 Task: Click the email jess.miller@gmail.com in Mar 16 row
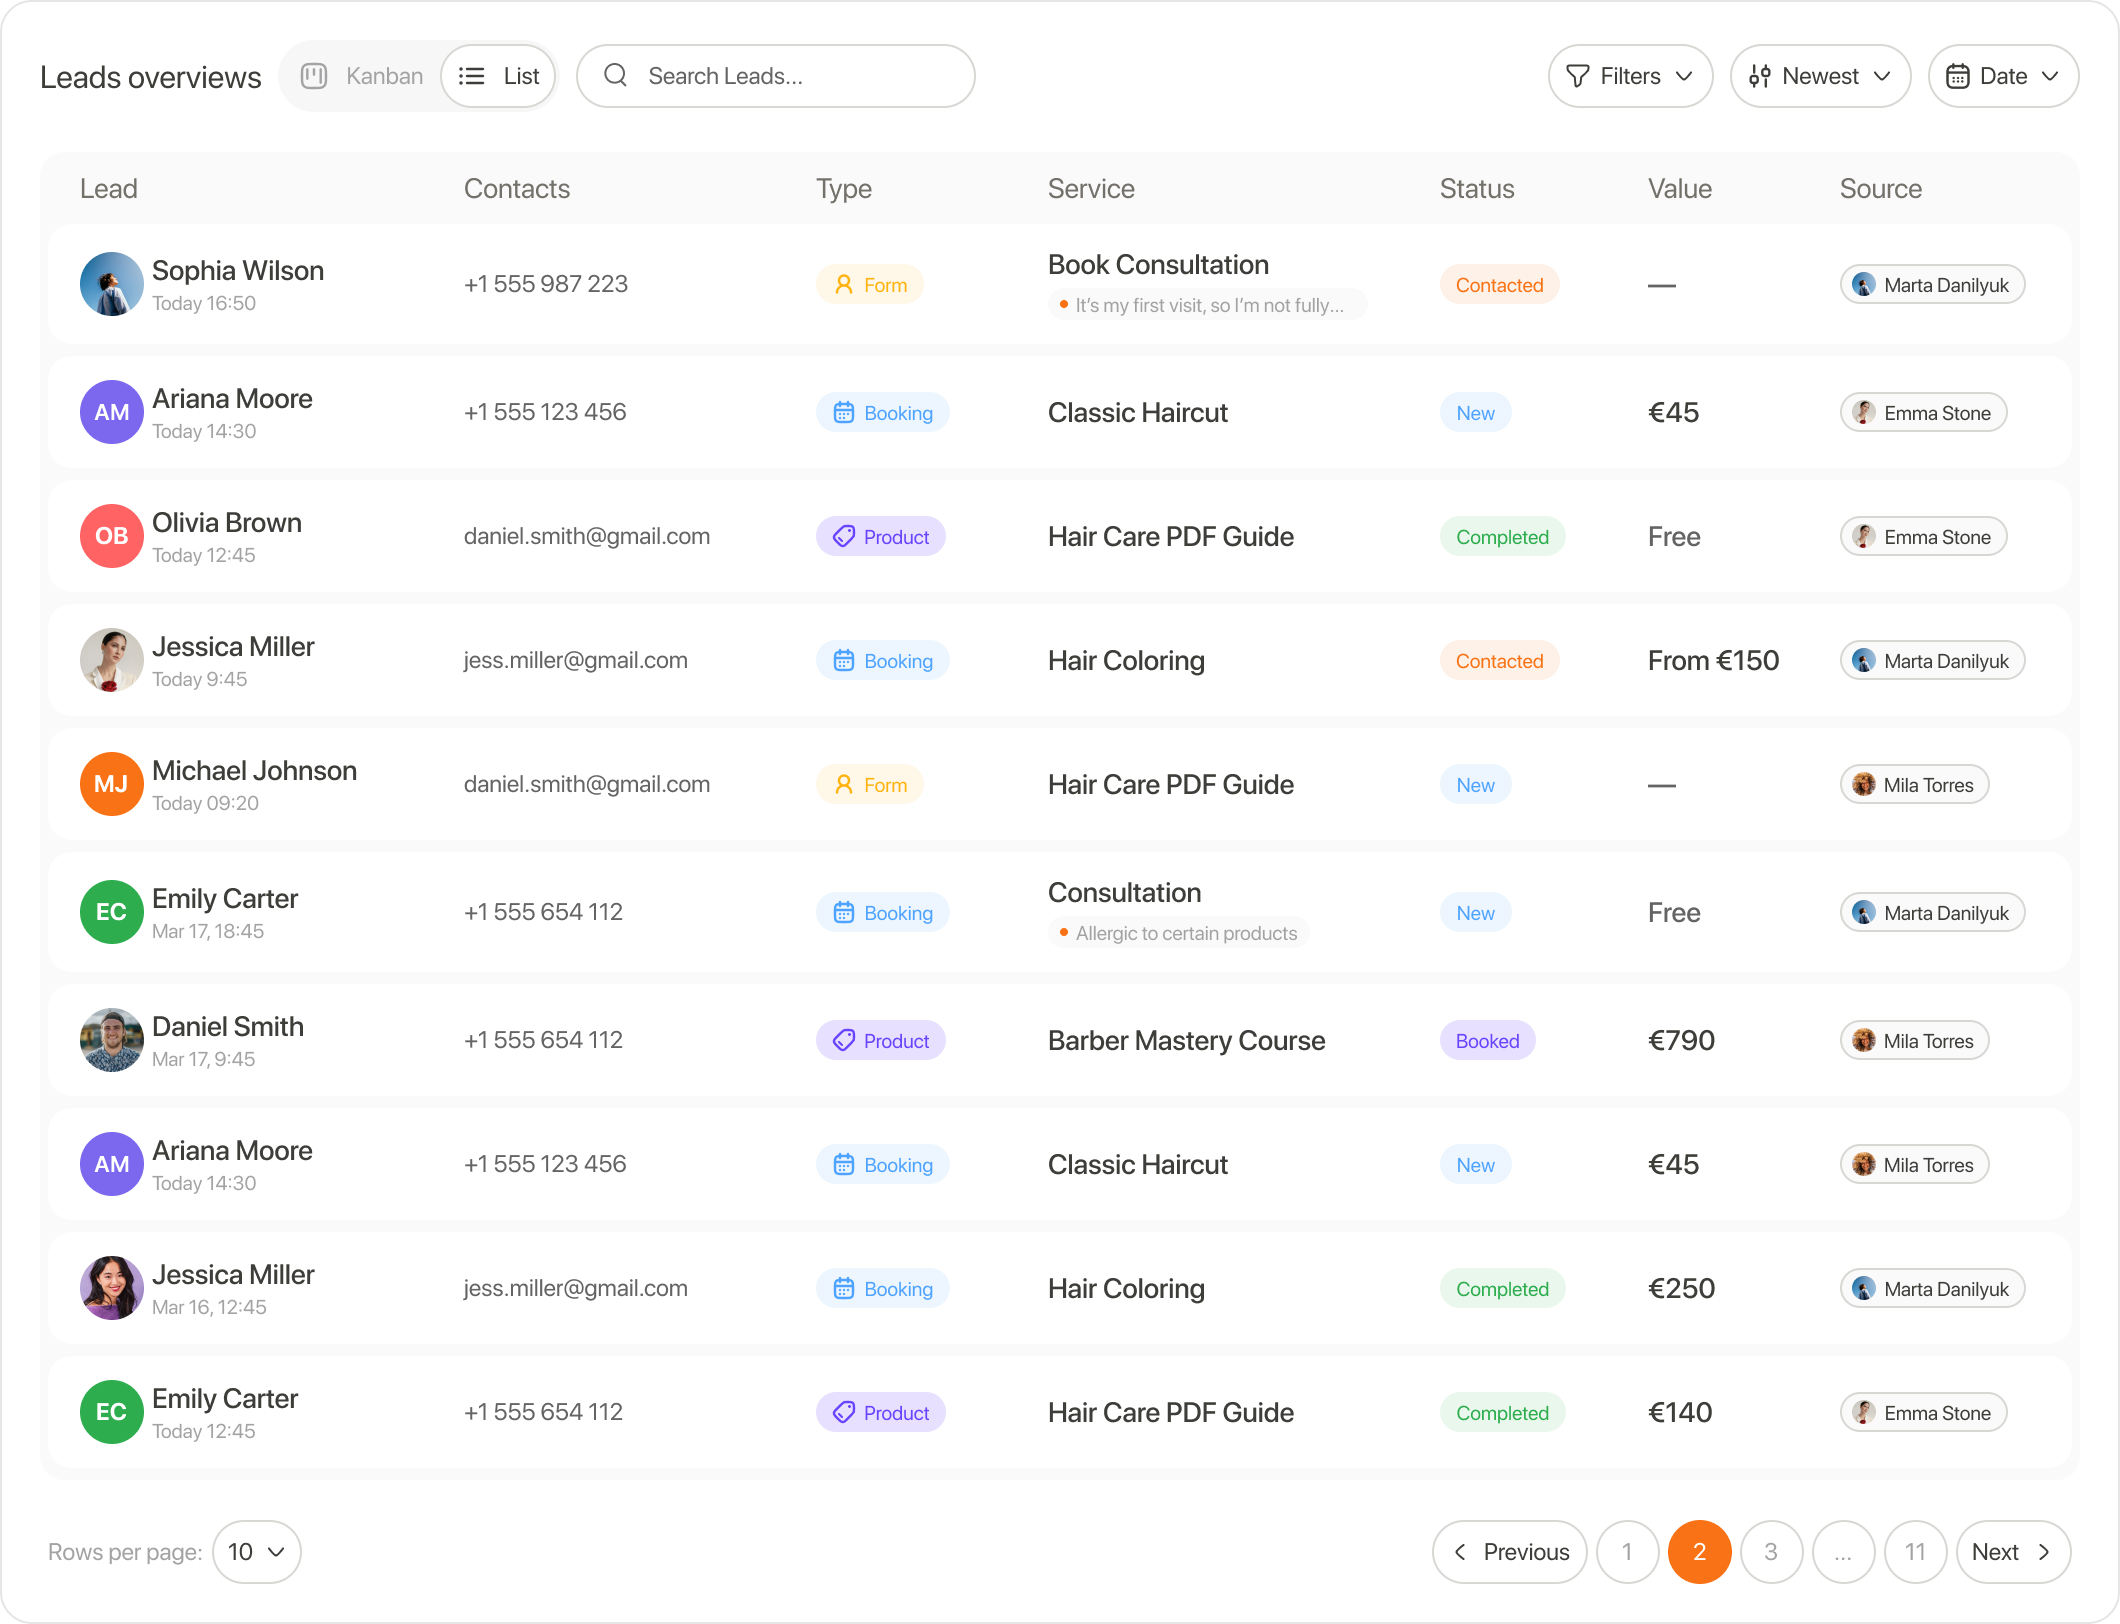coord(576,1288)
